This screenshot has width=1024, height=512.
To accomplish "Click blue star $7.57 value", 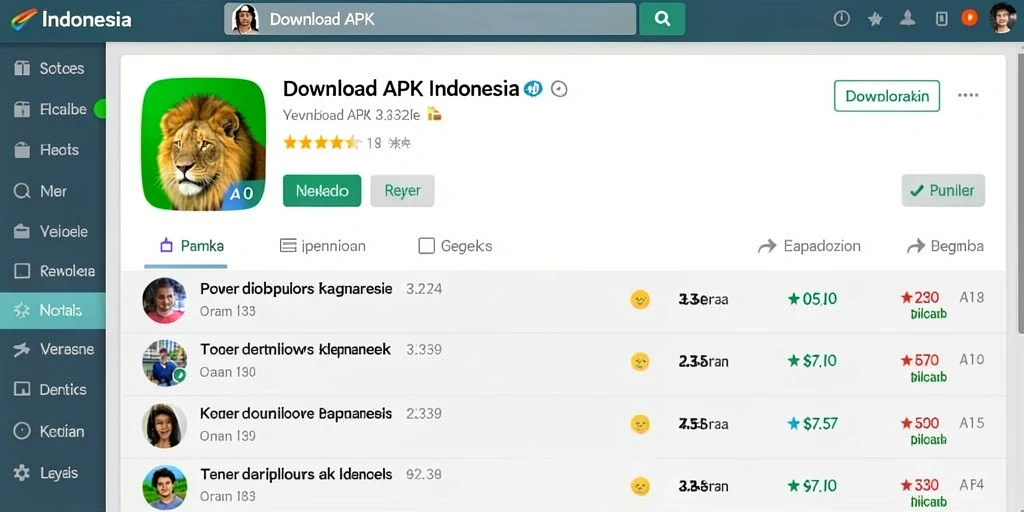I will pyautogui.click(x=812, y=424).
